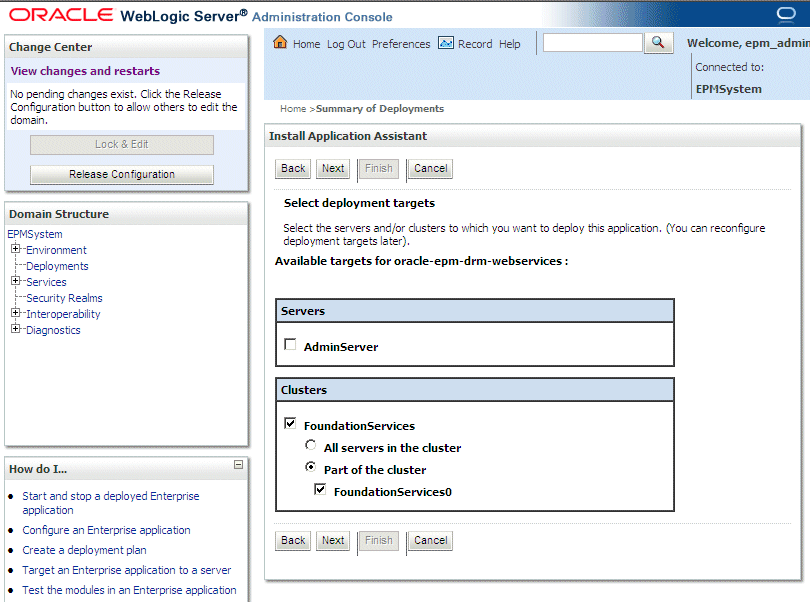Screen dimensions: 810x602
Task: Click the Record chart icon
Action: (446, 43)
